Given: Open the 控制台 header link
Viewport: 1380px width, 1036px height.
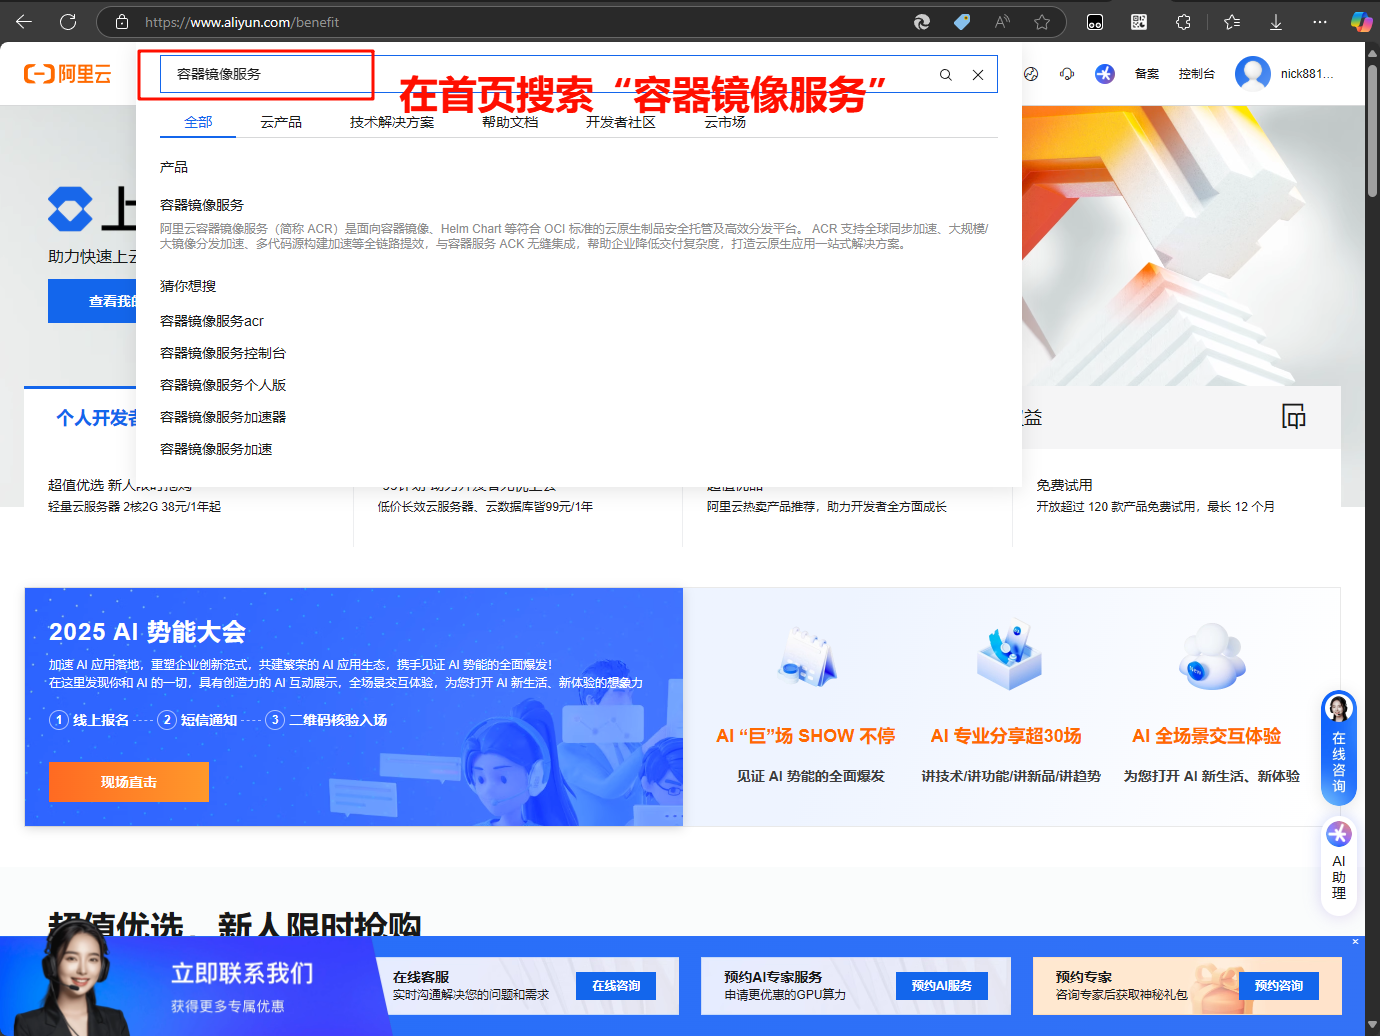Looking at the screenshot, I should [1197, 74].
